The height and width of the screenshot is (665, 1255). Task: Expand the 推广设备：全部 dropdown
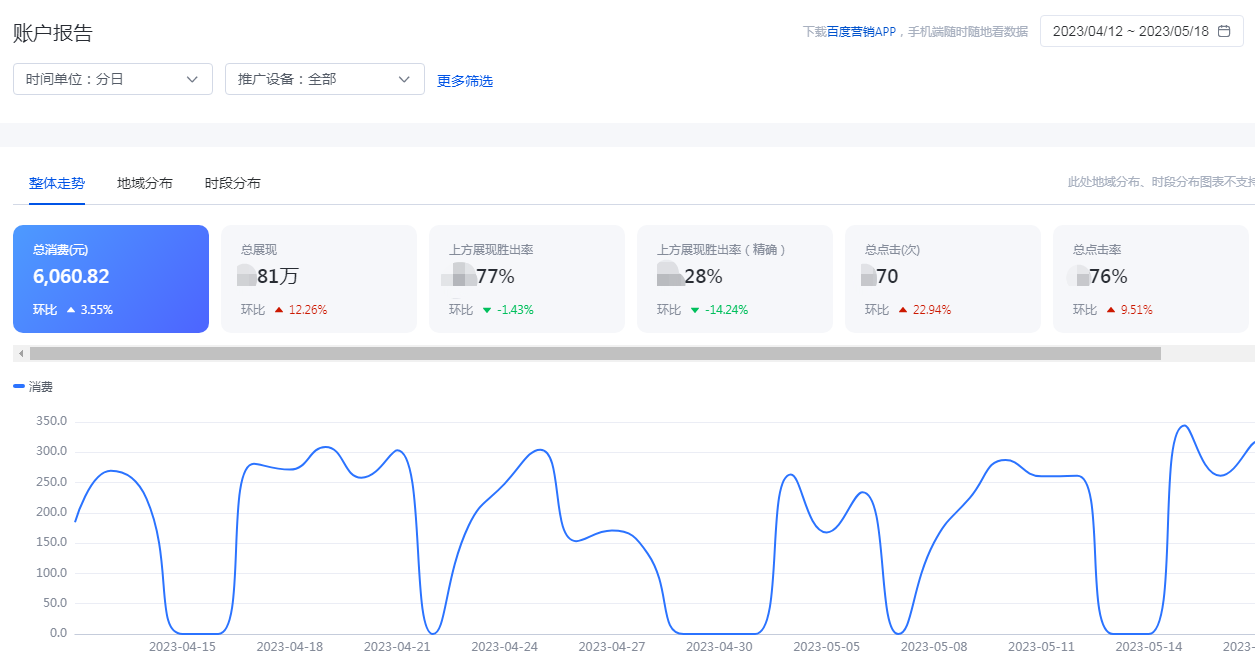point(325,79)
